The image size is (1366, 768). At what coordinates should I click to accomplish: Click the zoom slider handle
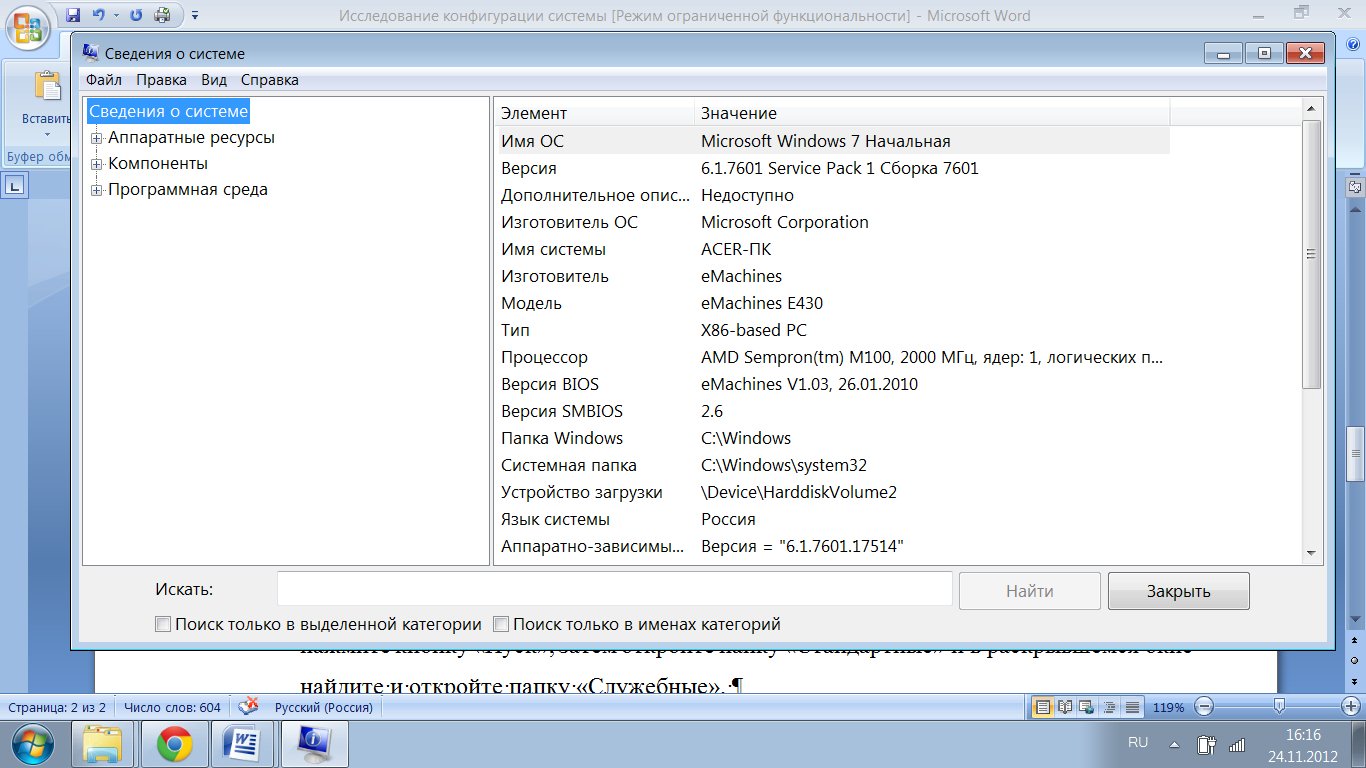pos(1279,707)
